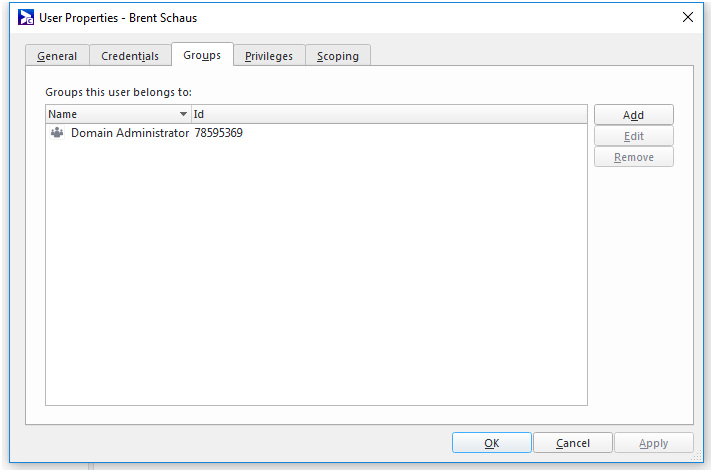Open the Credentials tab
The height and width of the screenshot is (472, 713).
point(130,56)
